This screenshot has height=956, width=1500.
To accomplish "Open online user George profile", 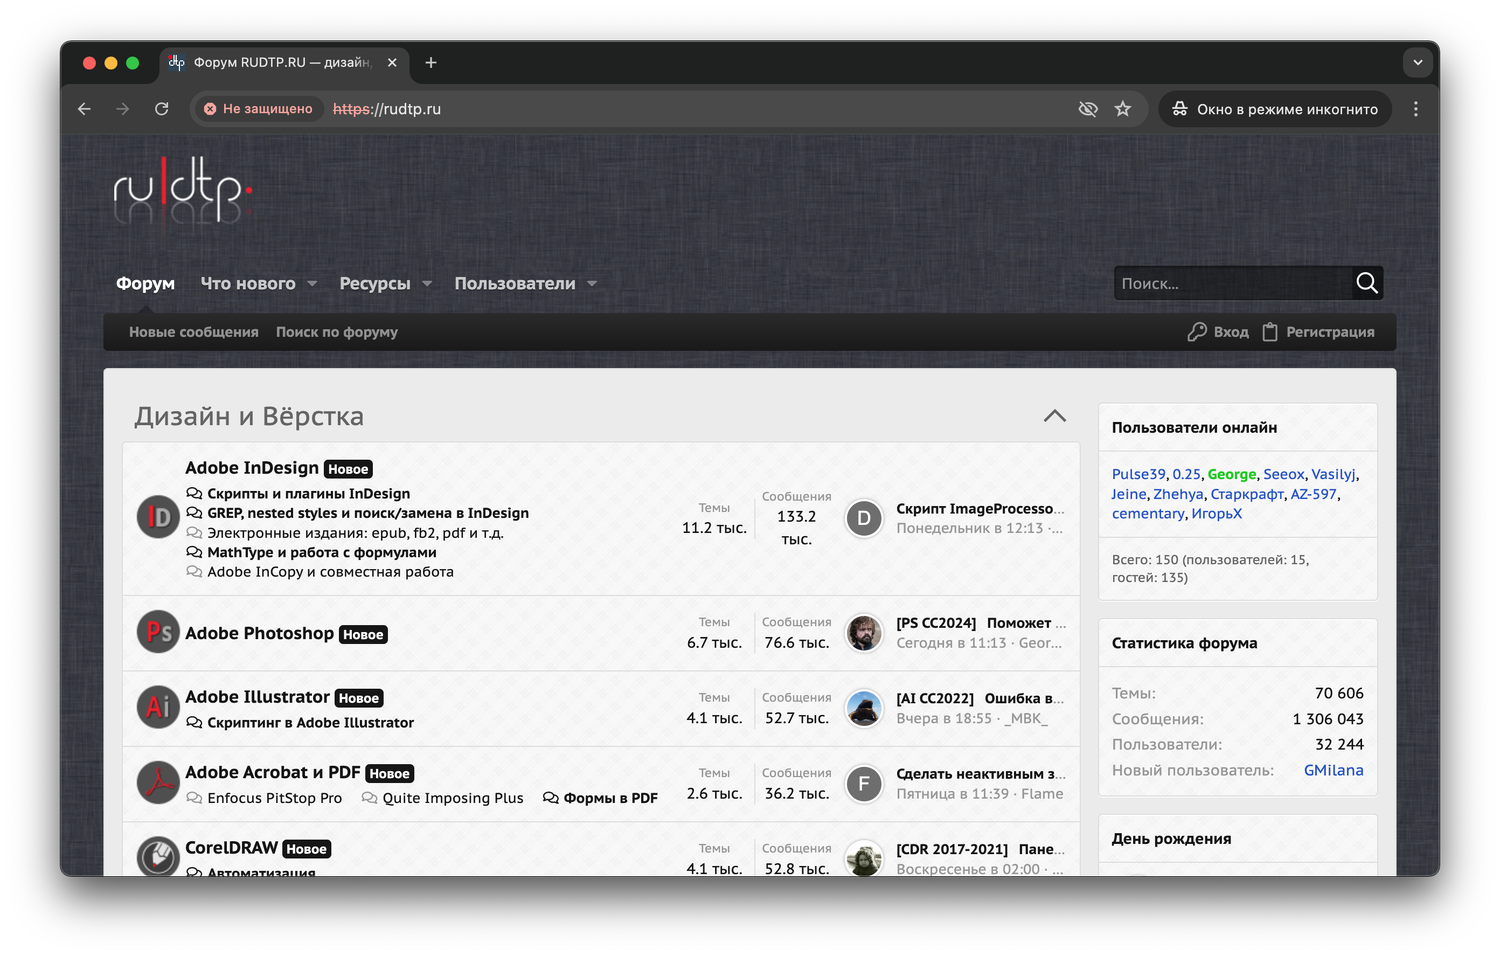I will 1231,475.
